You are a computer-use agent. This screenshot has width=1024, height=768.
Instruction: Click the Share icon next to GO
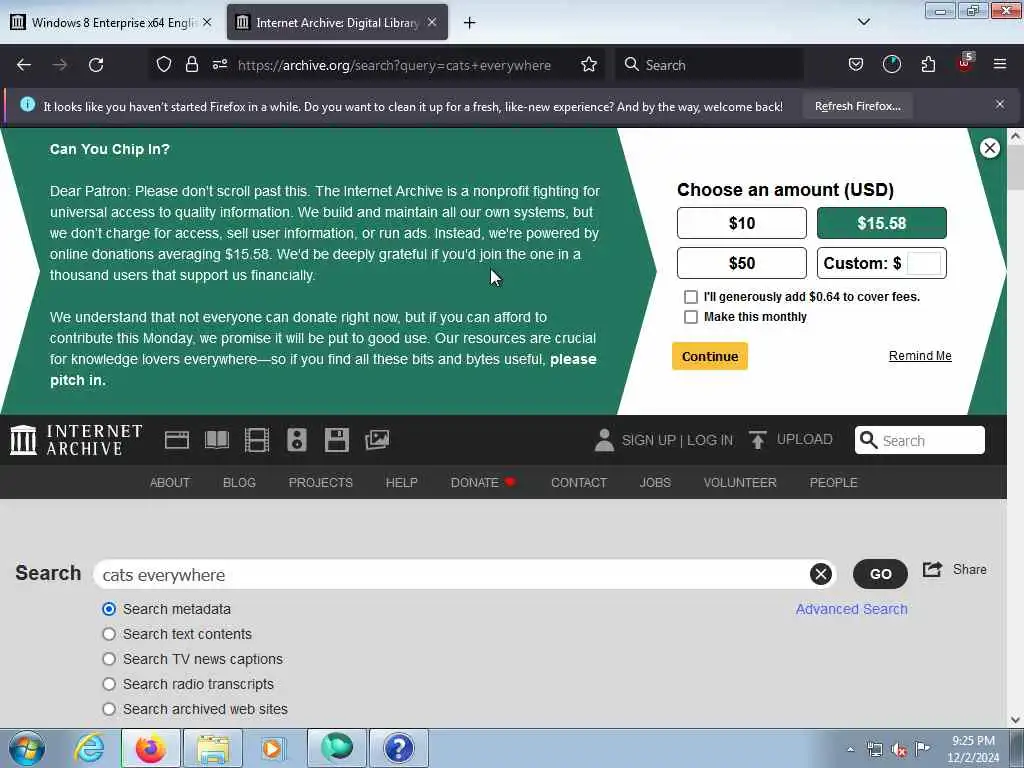(x=933, y=569)
